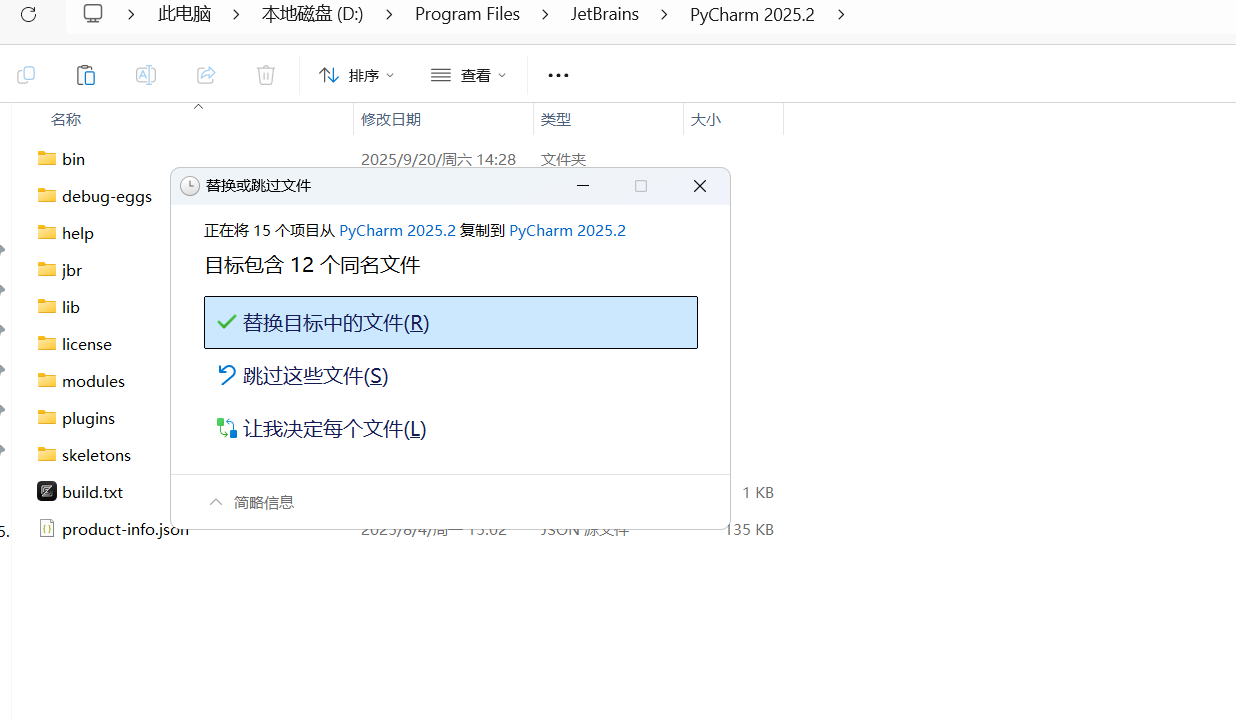Minimize the 替换或跳过文件 dialog
This screenshot has height=721, width=1236.
point(583,186)
